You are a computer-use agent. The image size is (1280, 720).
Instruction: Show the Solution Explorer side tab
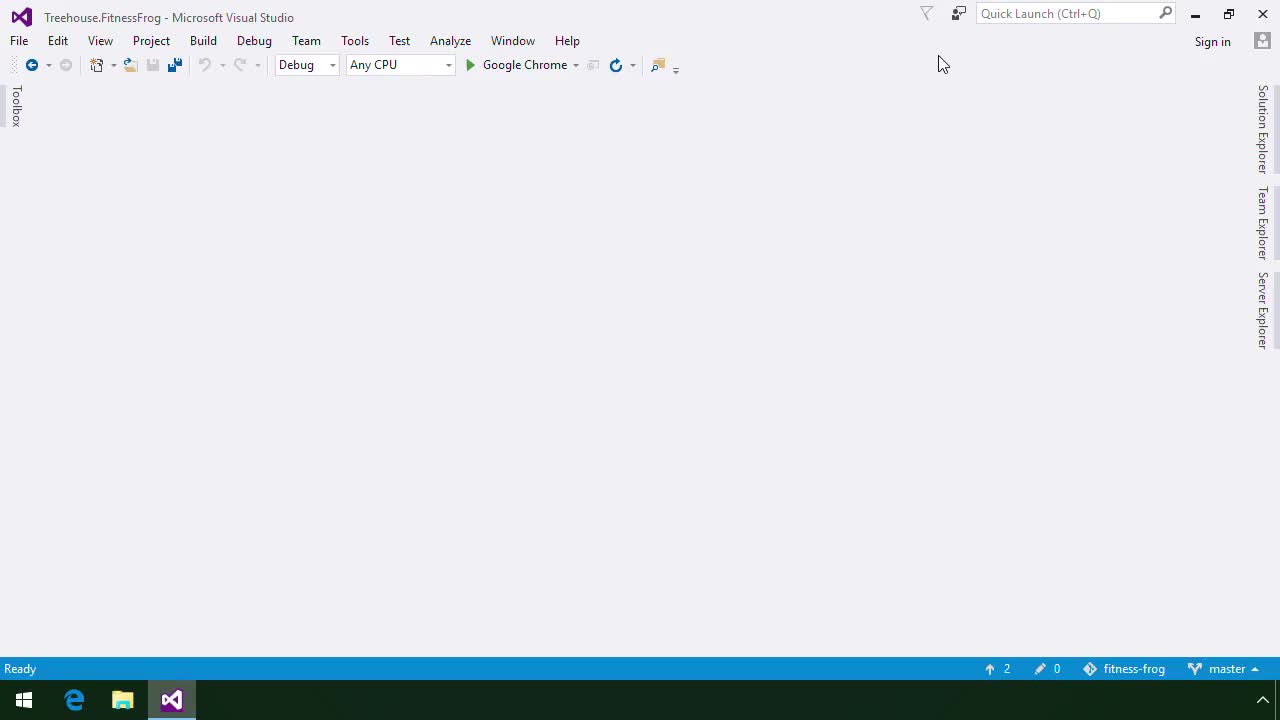click(1263, 129)
